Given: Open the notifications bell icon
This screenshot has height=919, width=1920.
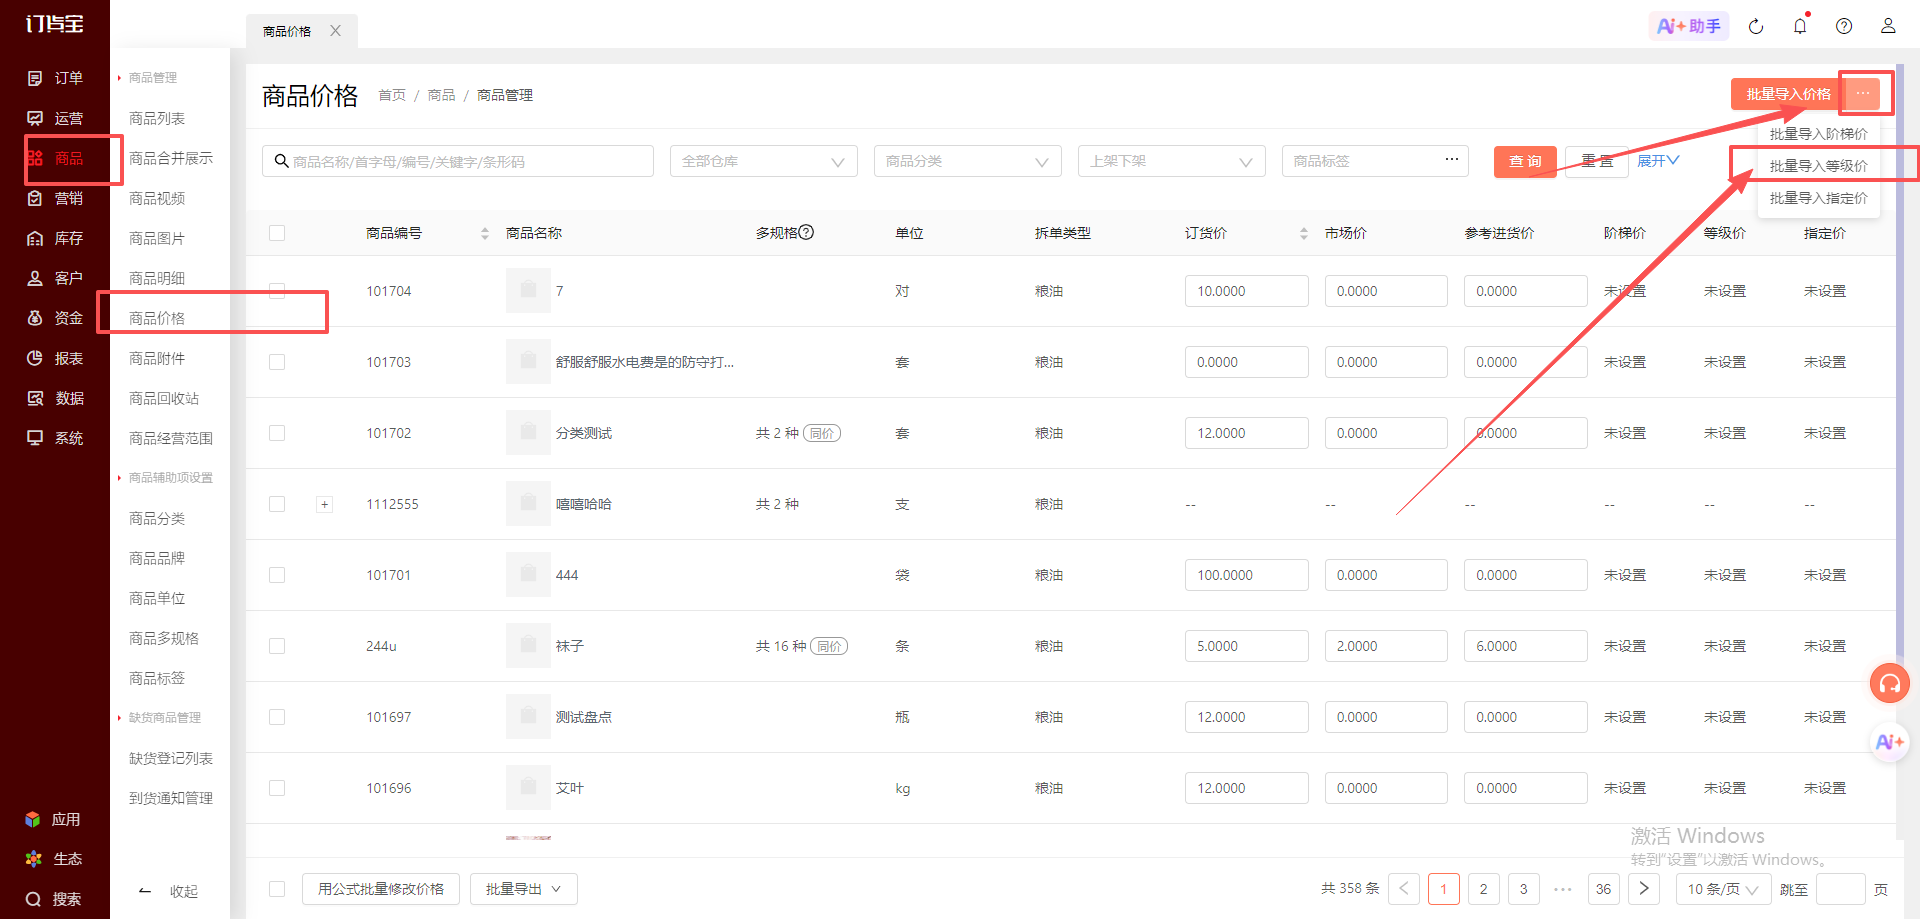Looking at the screenshot, I should click(x=1800, y=26).
